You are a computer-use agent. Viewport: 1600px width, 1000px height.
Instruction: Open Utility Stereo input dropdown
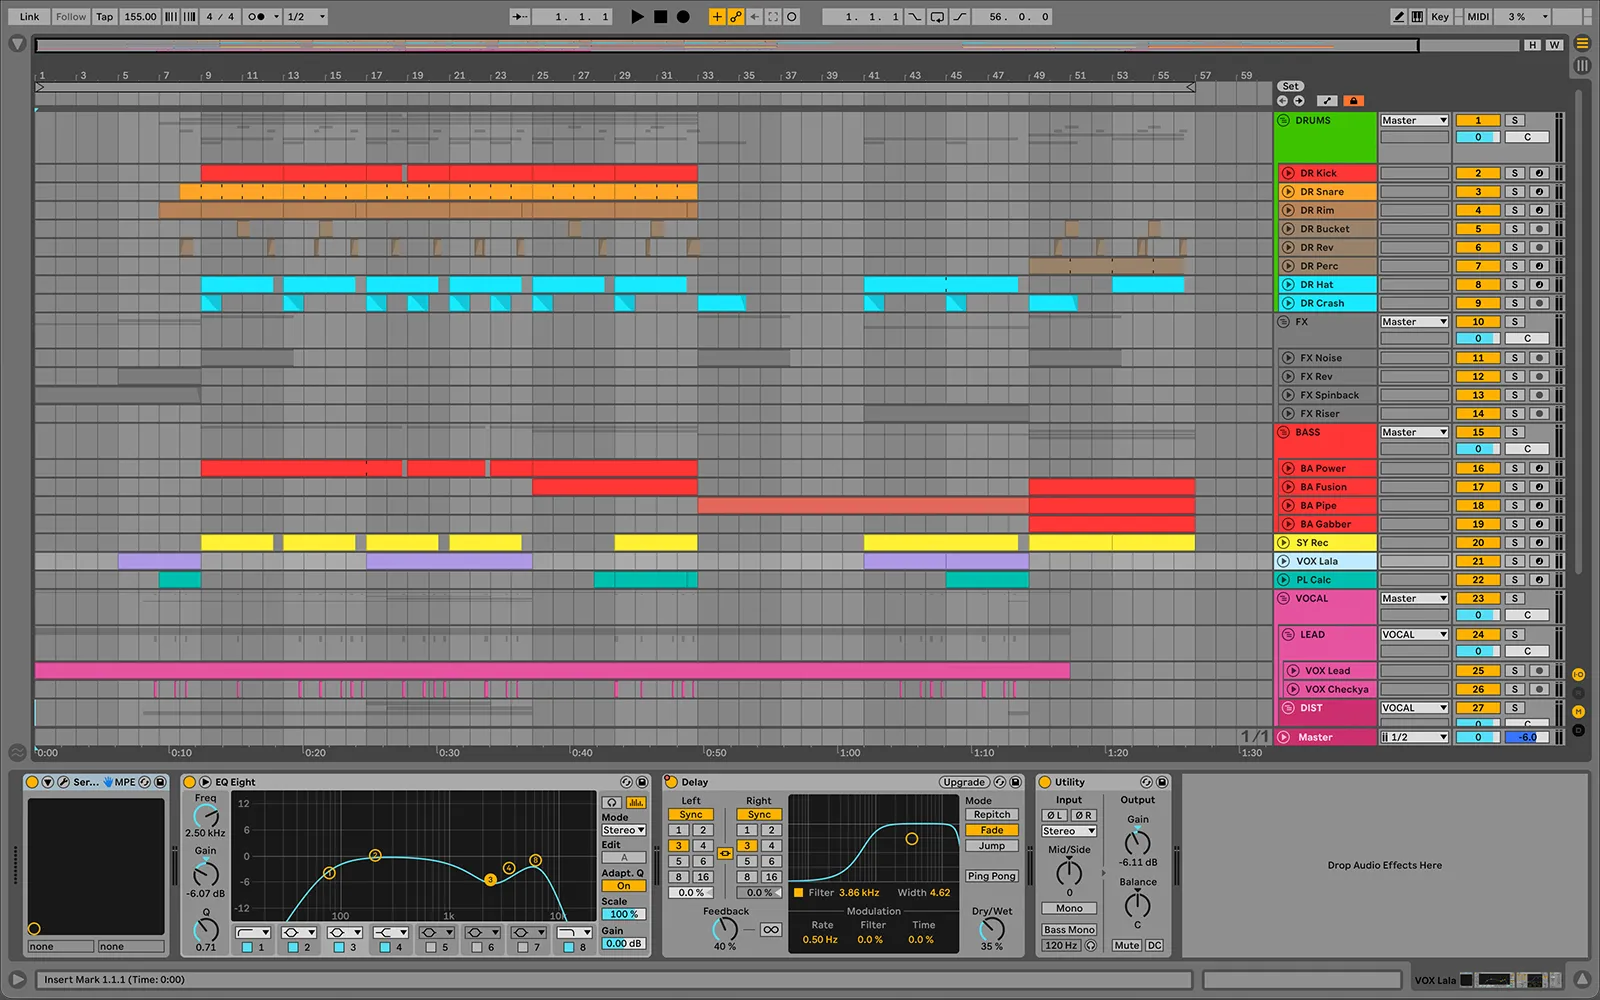1069,831
